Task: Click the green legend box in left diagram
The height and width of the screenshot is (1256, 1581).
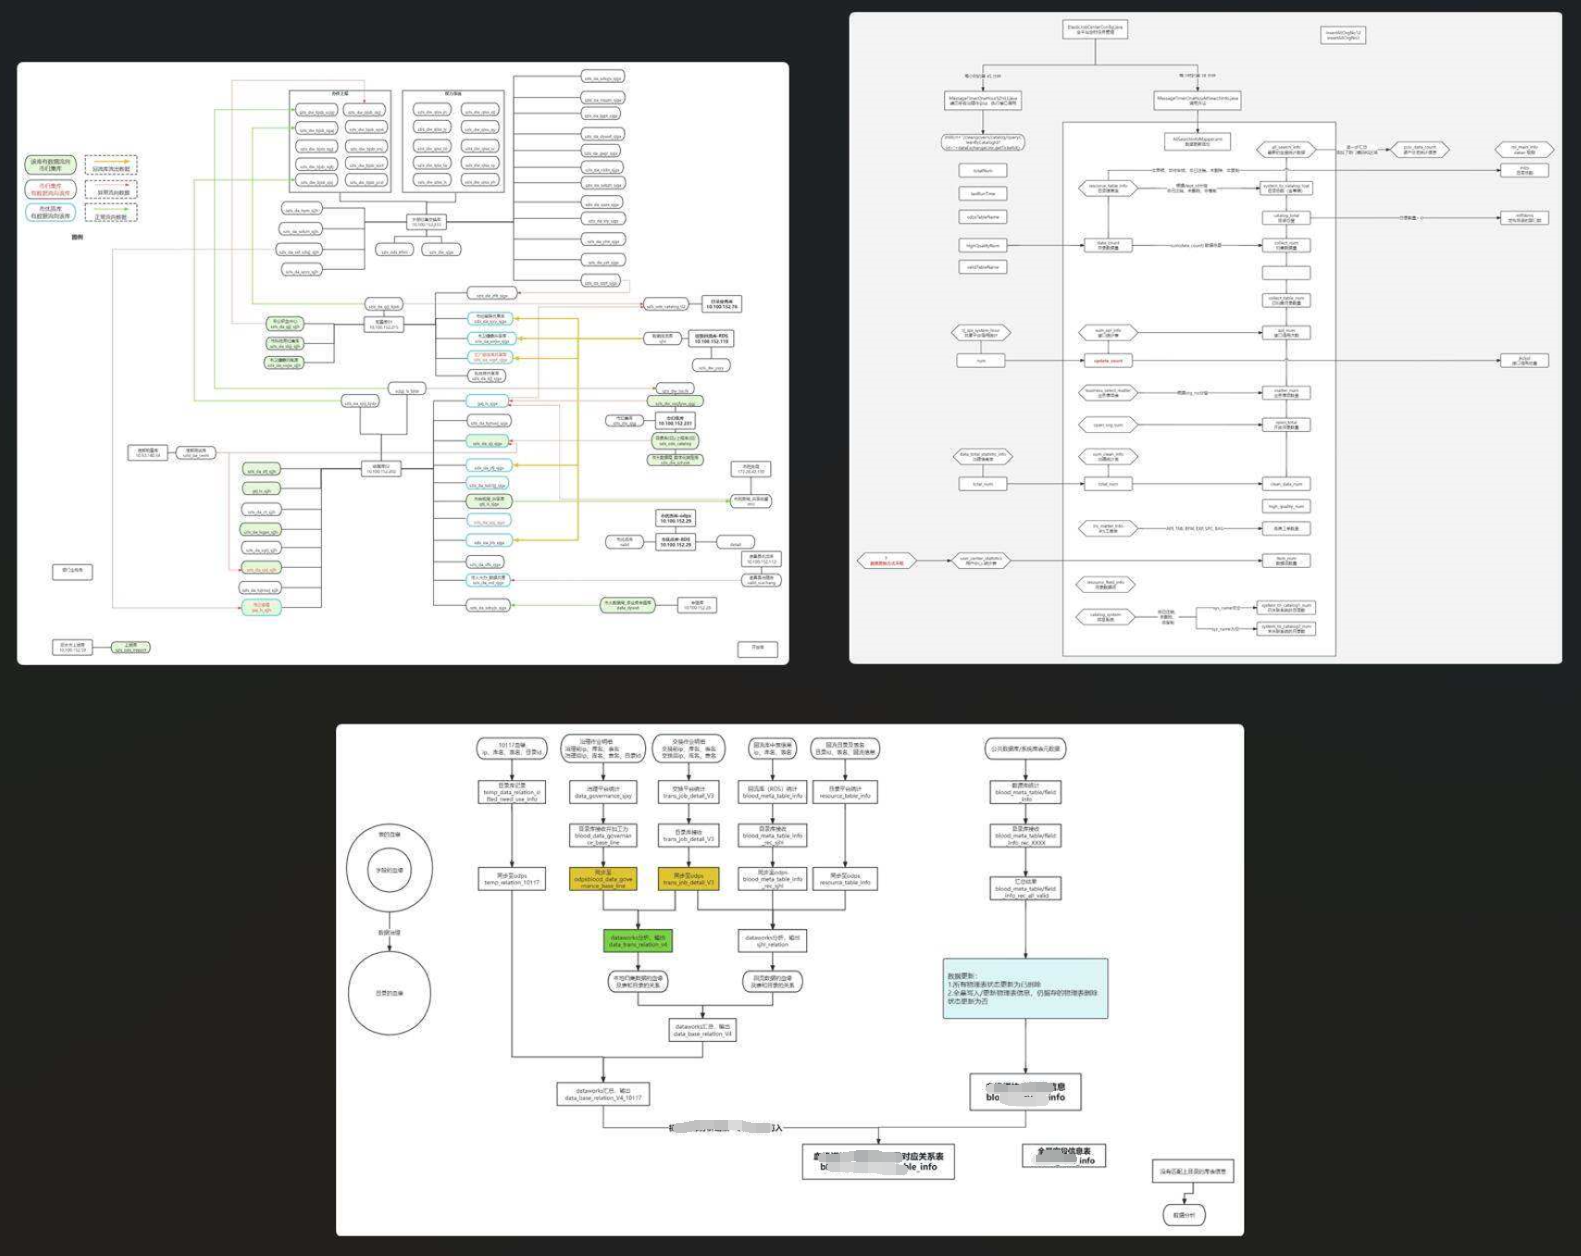Action: 50,165
